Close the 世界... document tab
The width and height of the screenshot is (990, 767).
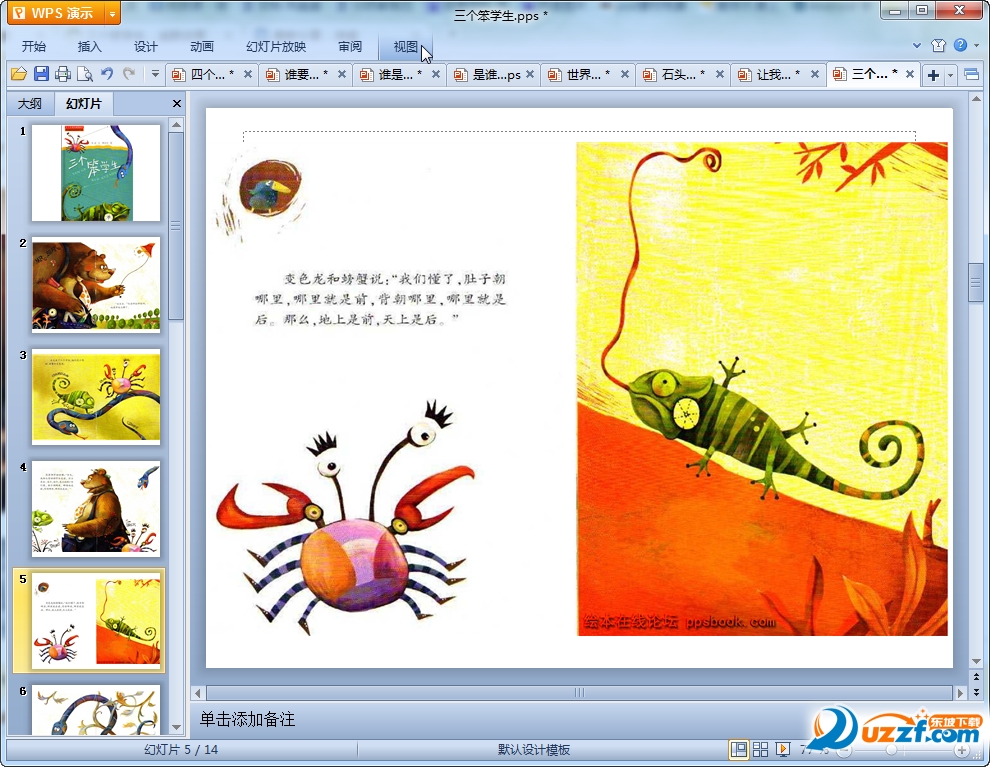click(x=624, y=74)
